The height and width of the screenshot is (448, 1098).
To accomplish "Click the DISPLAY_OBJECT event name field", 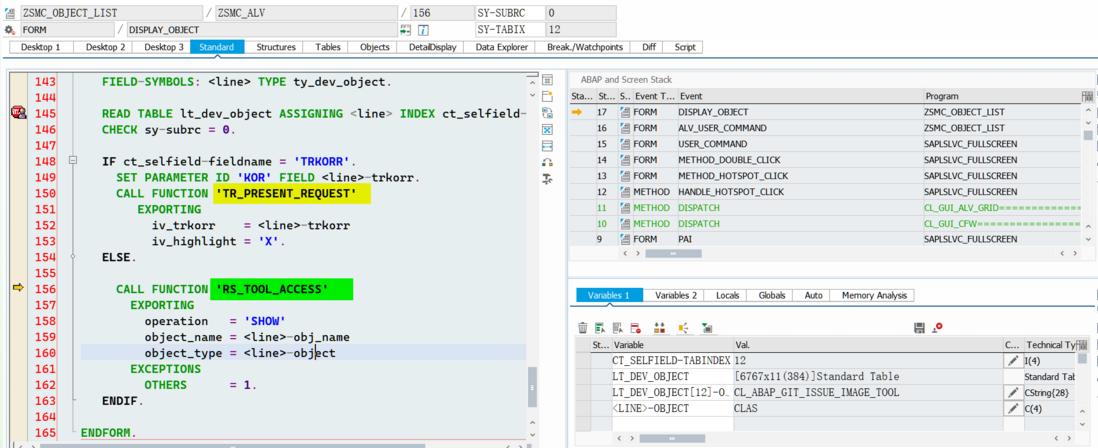I will click(260, 29).
